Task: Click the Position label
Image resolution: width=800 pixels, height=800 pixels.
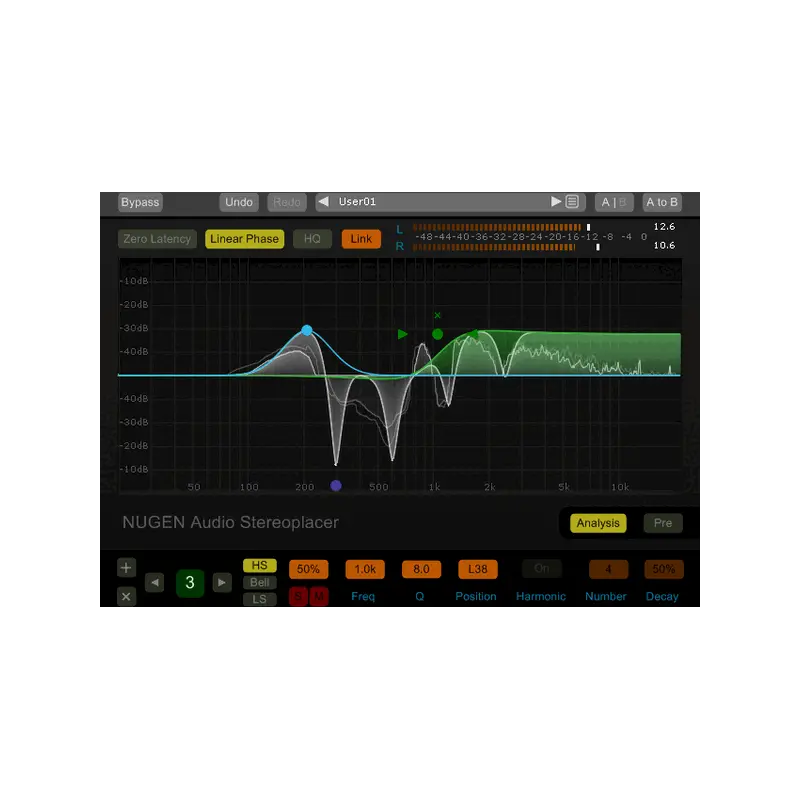Action: pyautogui.click(x=476, y=596)
